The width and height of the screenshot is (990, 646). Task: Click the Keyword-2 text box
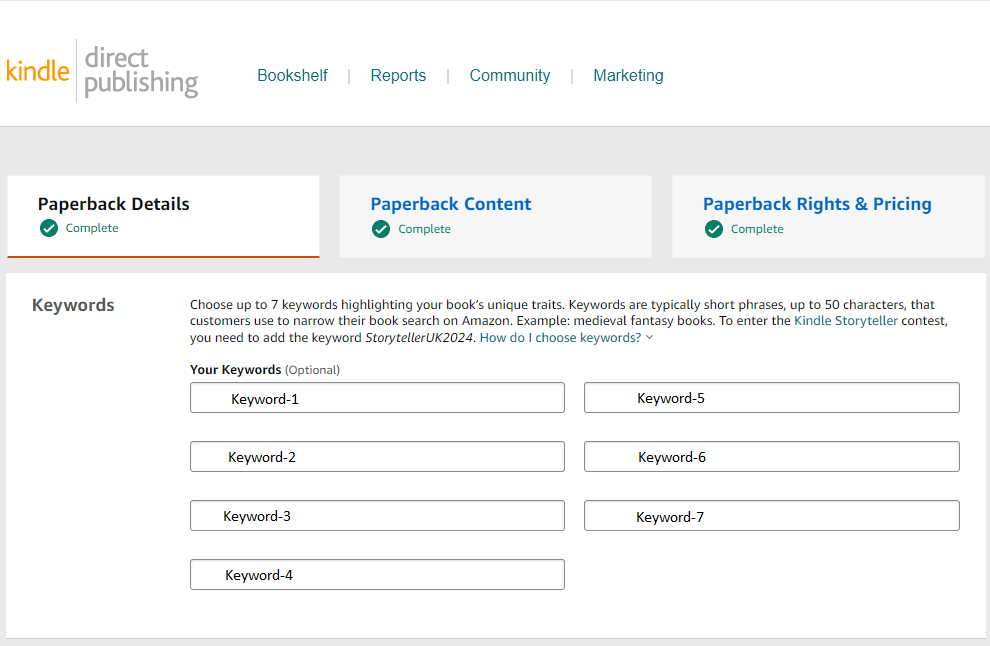377,456
